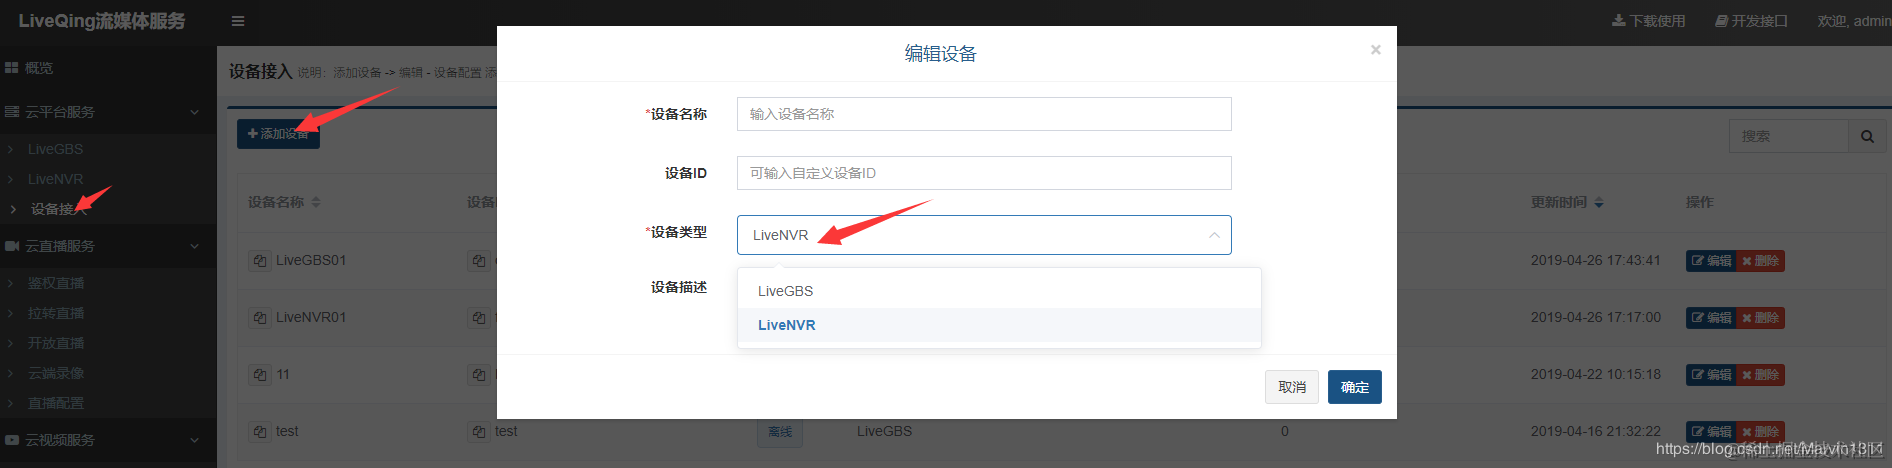1892x468 pixels.
Task: Click the timestamp 2019-04-26 17:17:00
Action: point(1596,317)
